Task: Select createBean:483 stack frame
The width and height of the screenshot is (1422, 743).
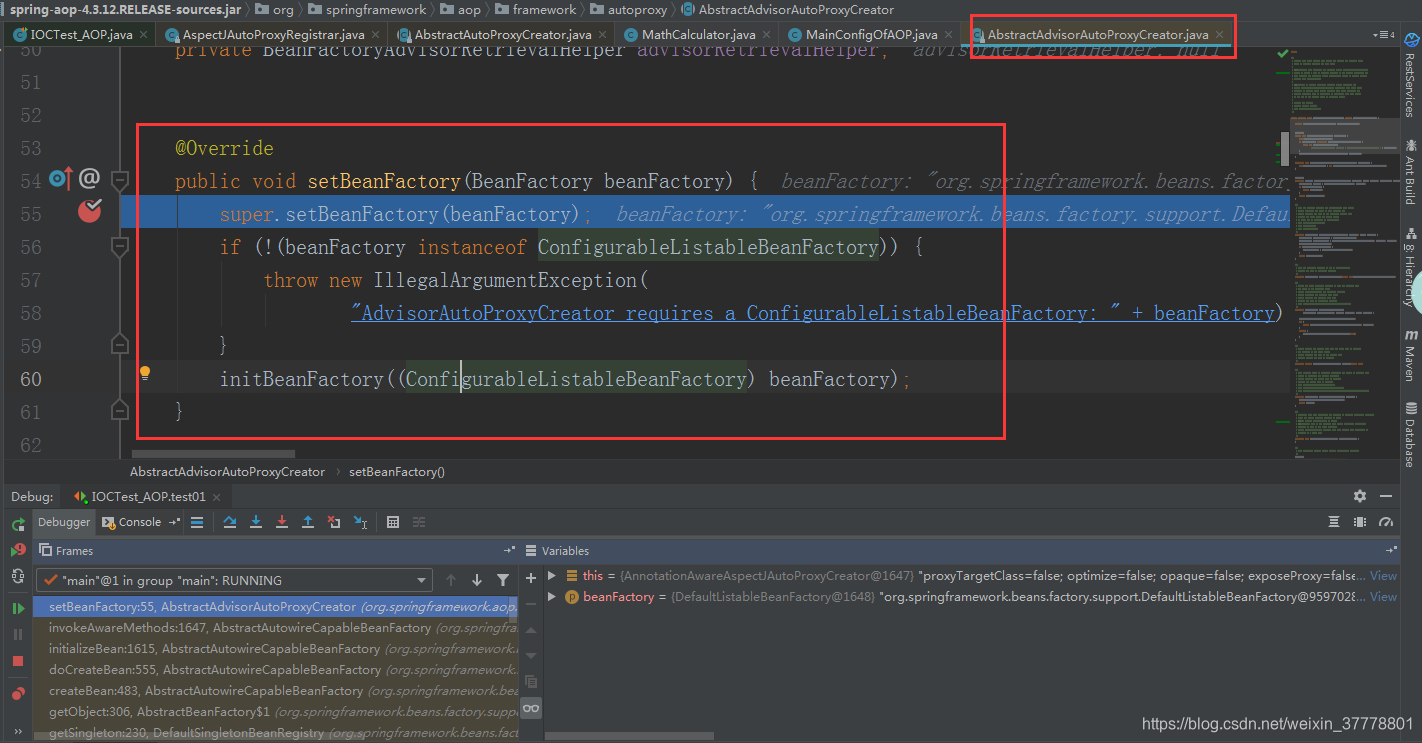Action: point(275,691)
